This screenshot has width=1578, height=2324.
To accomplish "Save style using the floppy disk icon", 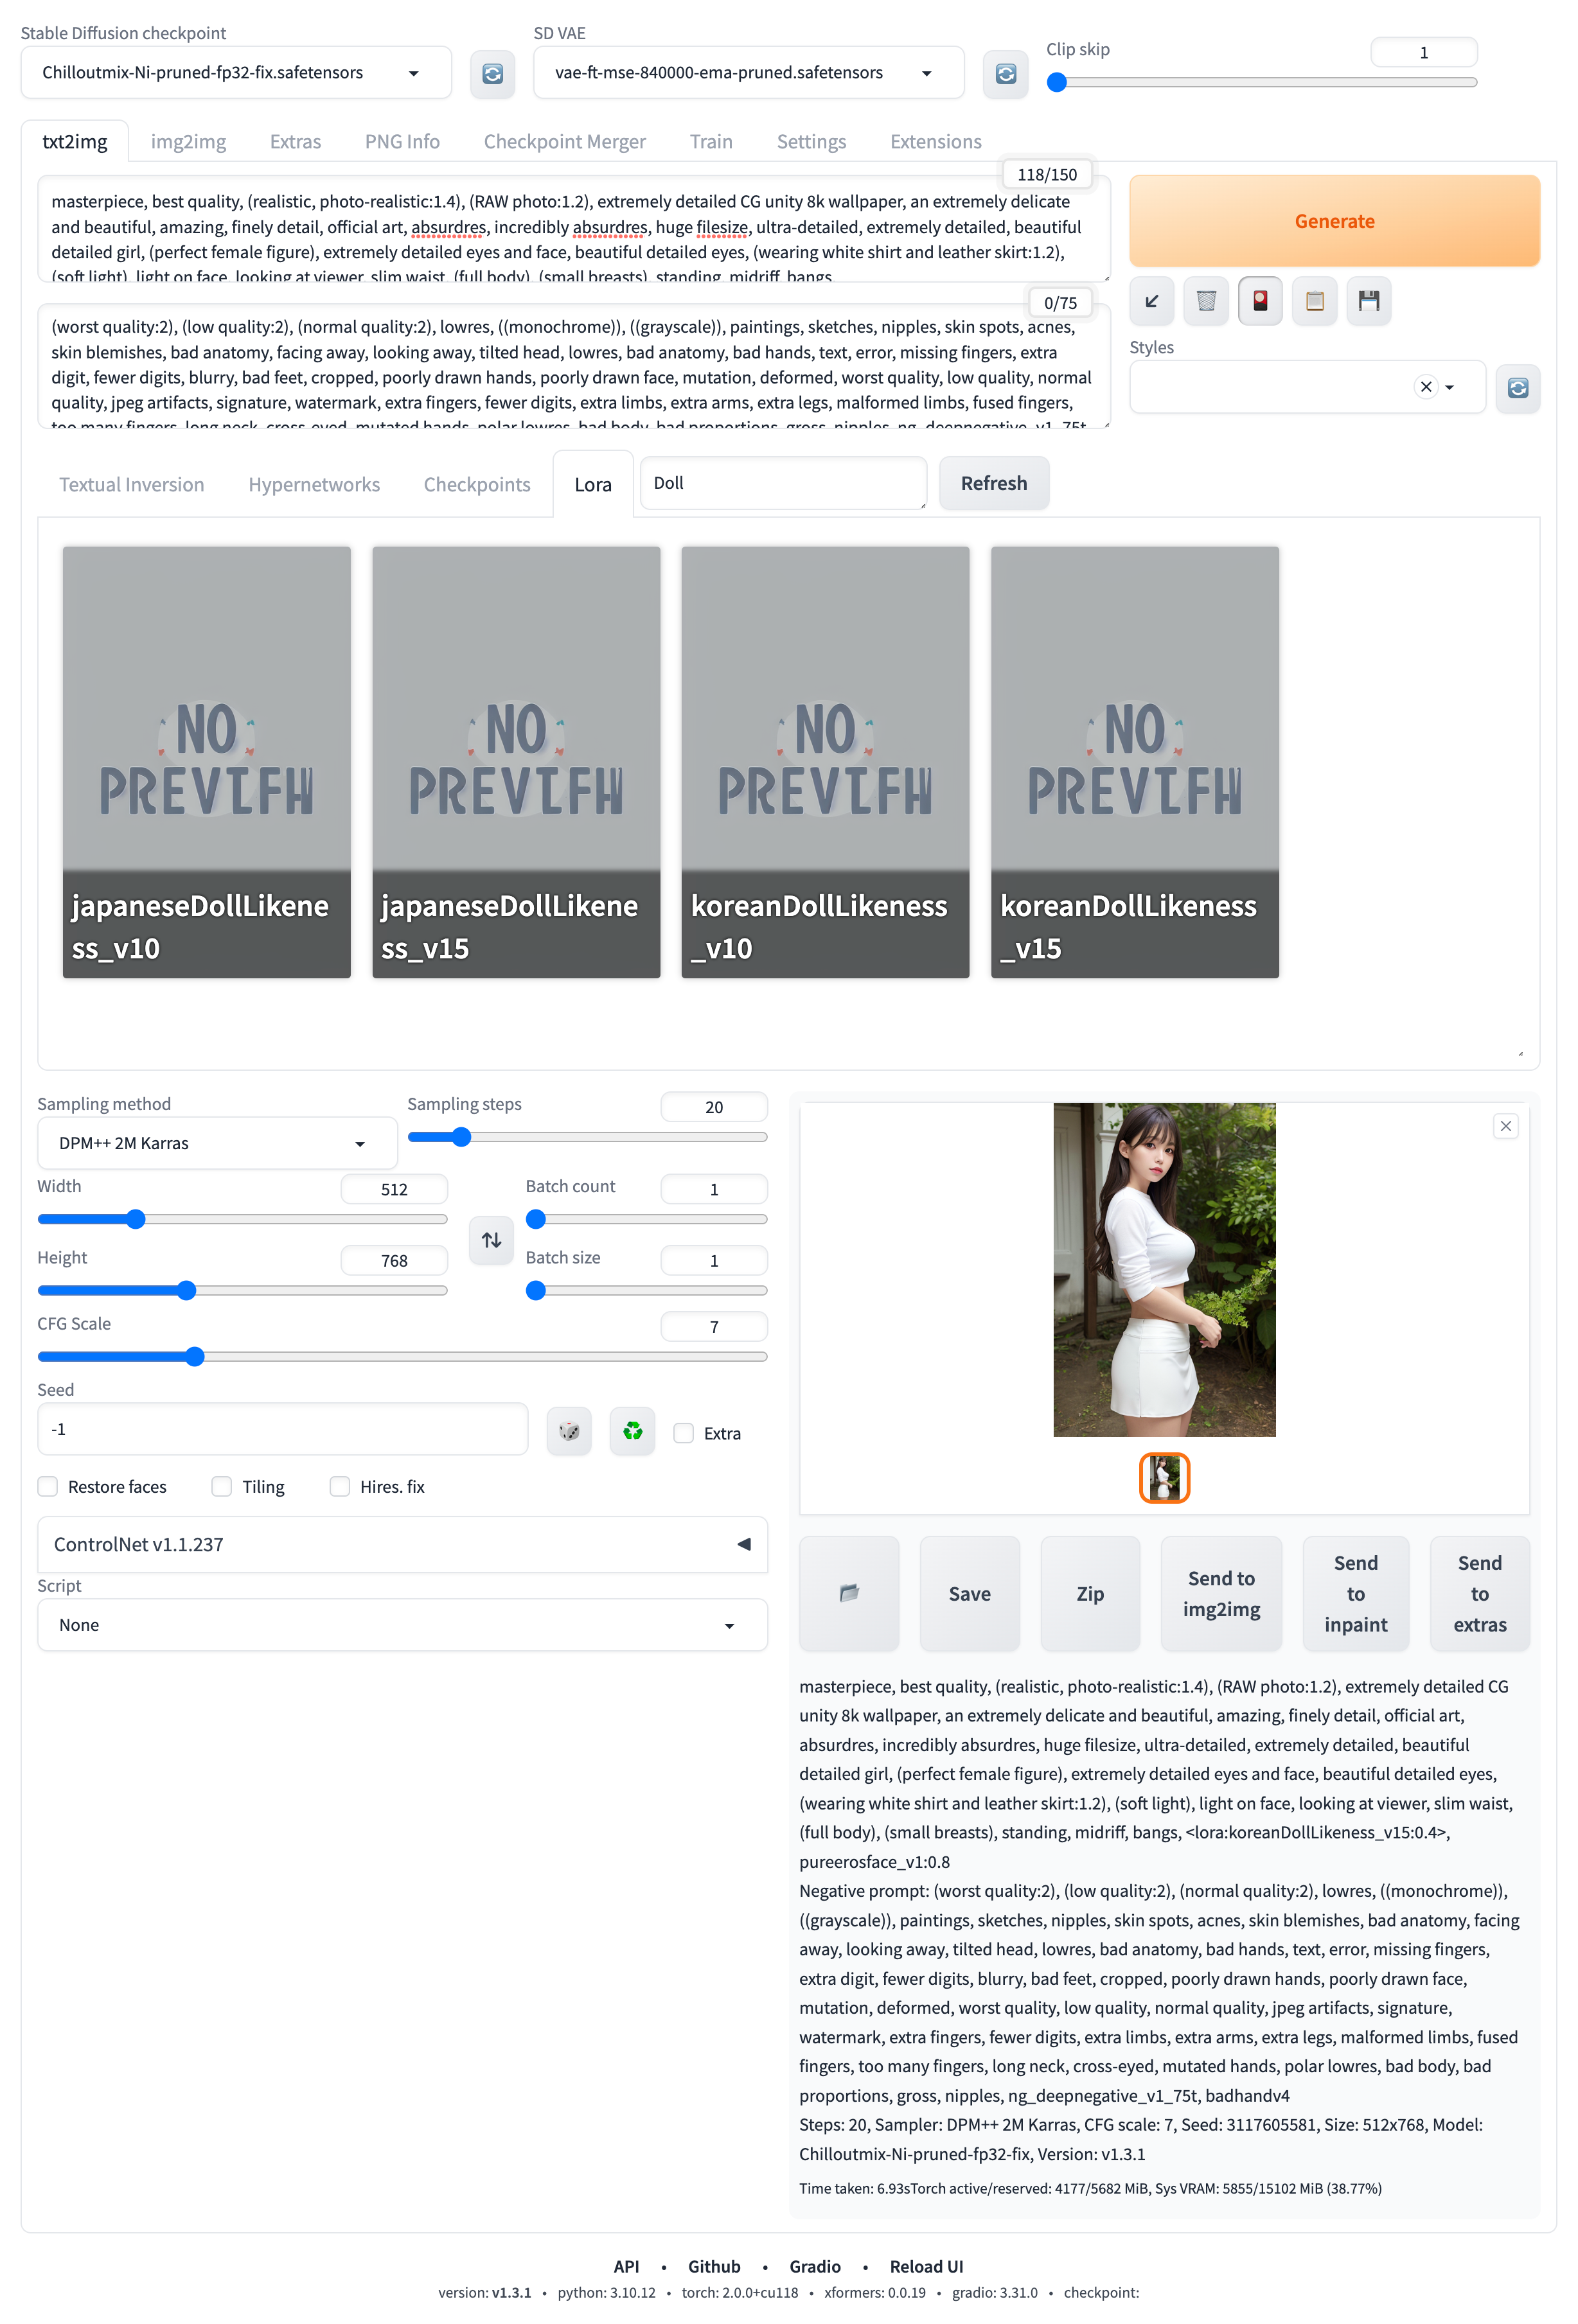I will pos(1368,301).
